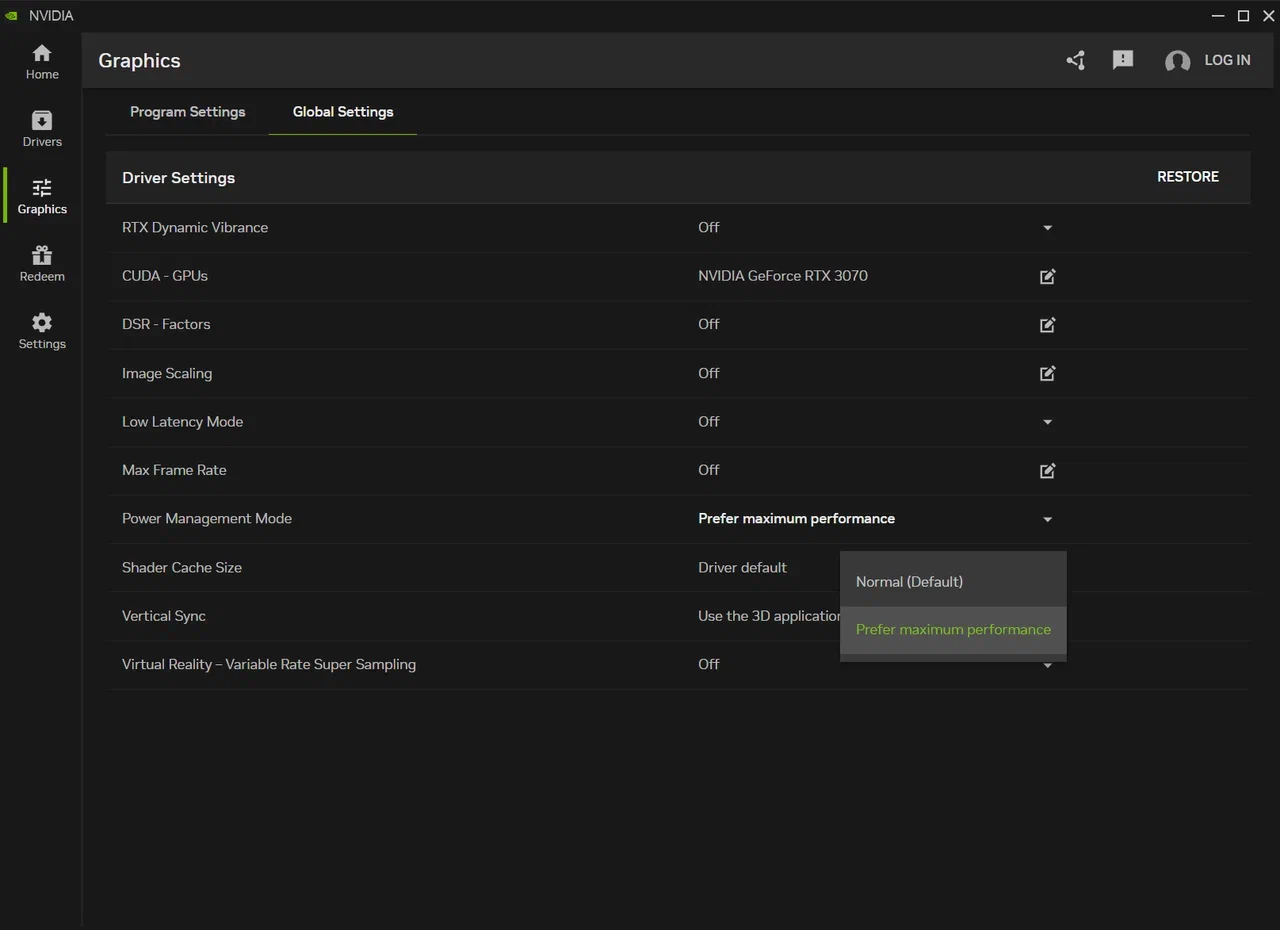Image resolution: width=1280 pixels, height=930 pixels.
Task: Open the Settings gear in sidebar
Action: [42, 331]
